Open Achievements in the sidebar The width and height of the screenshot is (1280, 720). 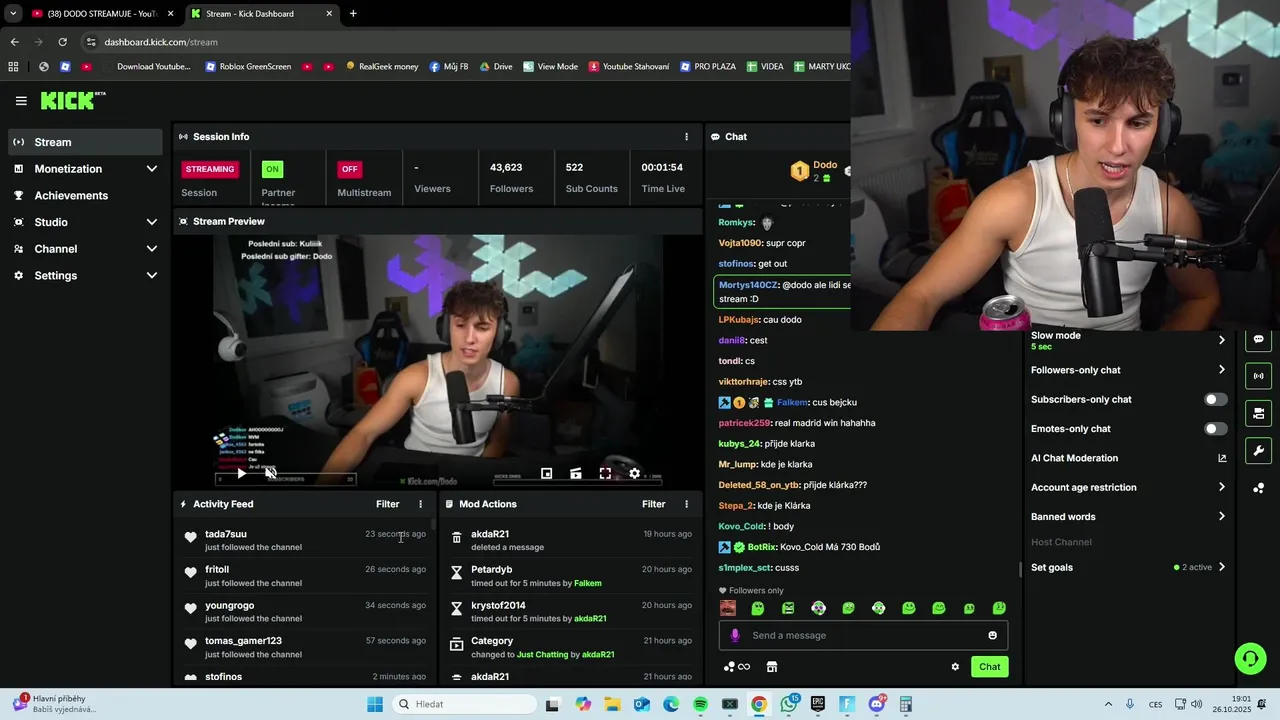[84, 196]
